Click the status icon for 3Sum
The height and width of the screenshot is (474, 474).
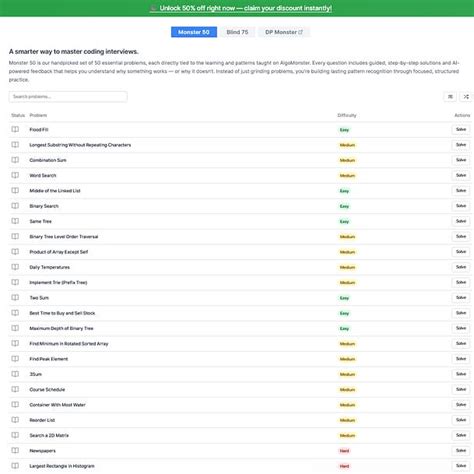point(15,374)
